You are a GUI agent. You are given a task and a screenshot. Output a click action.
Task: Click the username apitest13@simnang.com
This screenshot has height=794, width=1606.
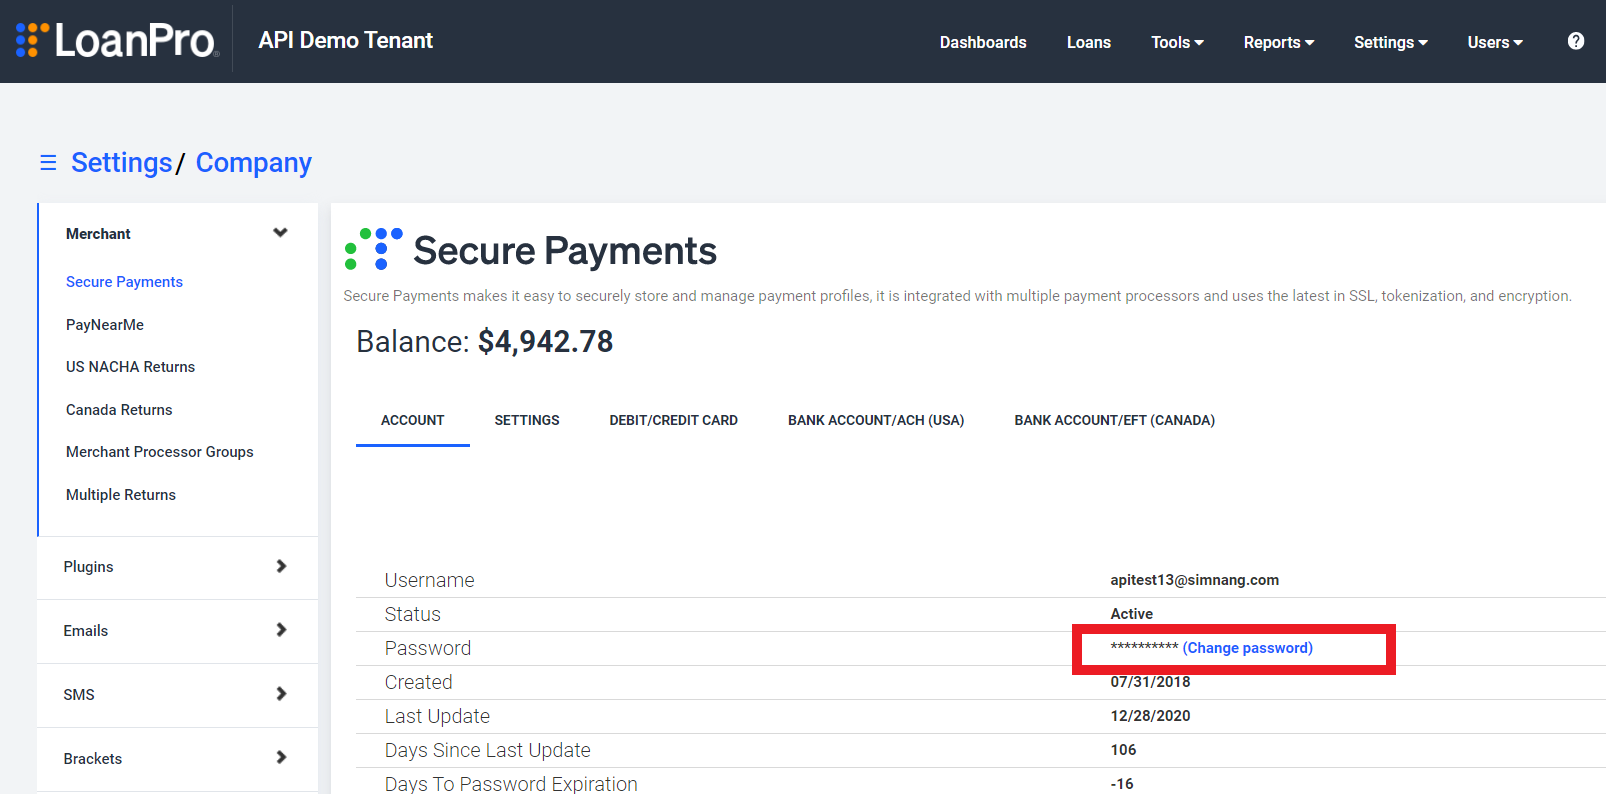1195,580
